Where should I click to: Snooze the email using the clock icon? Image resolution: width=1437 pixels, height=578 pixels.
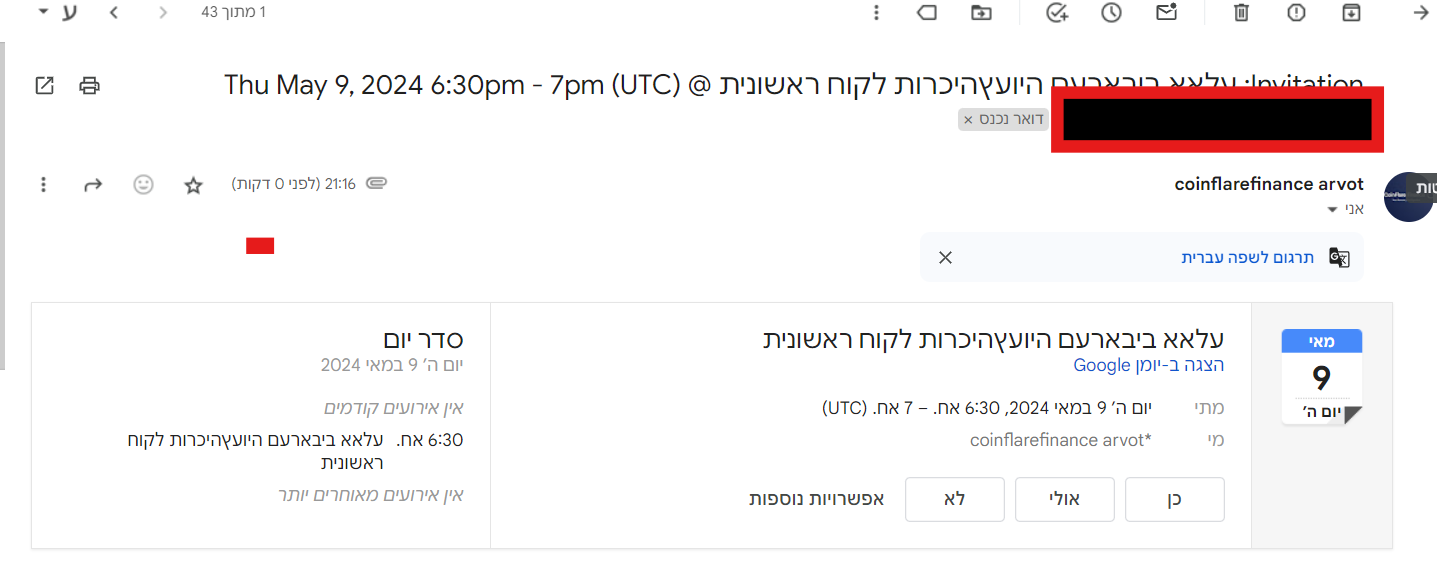(x=1111, y=13)
